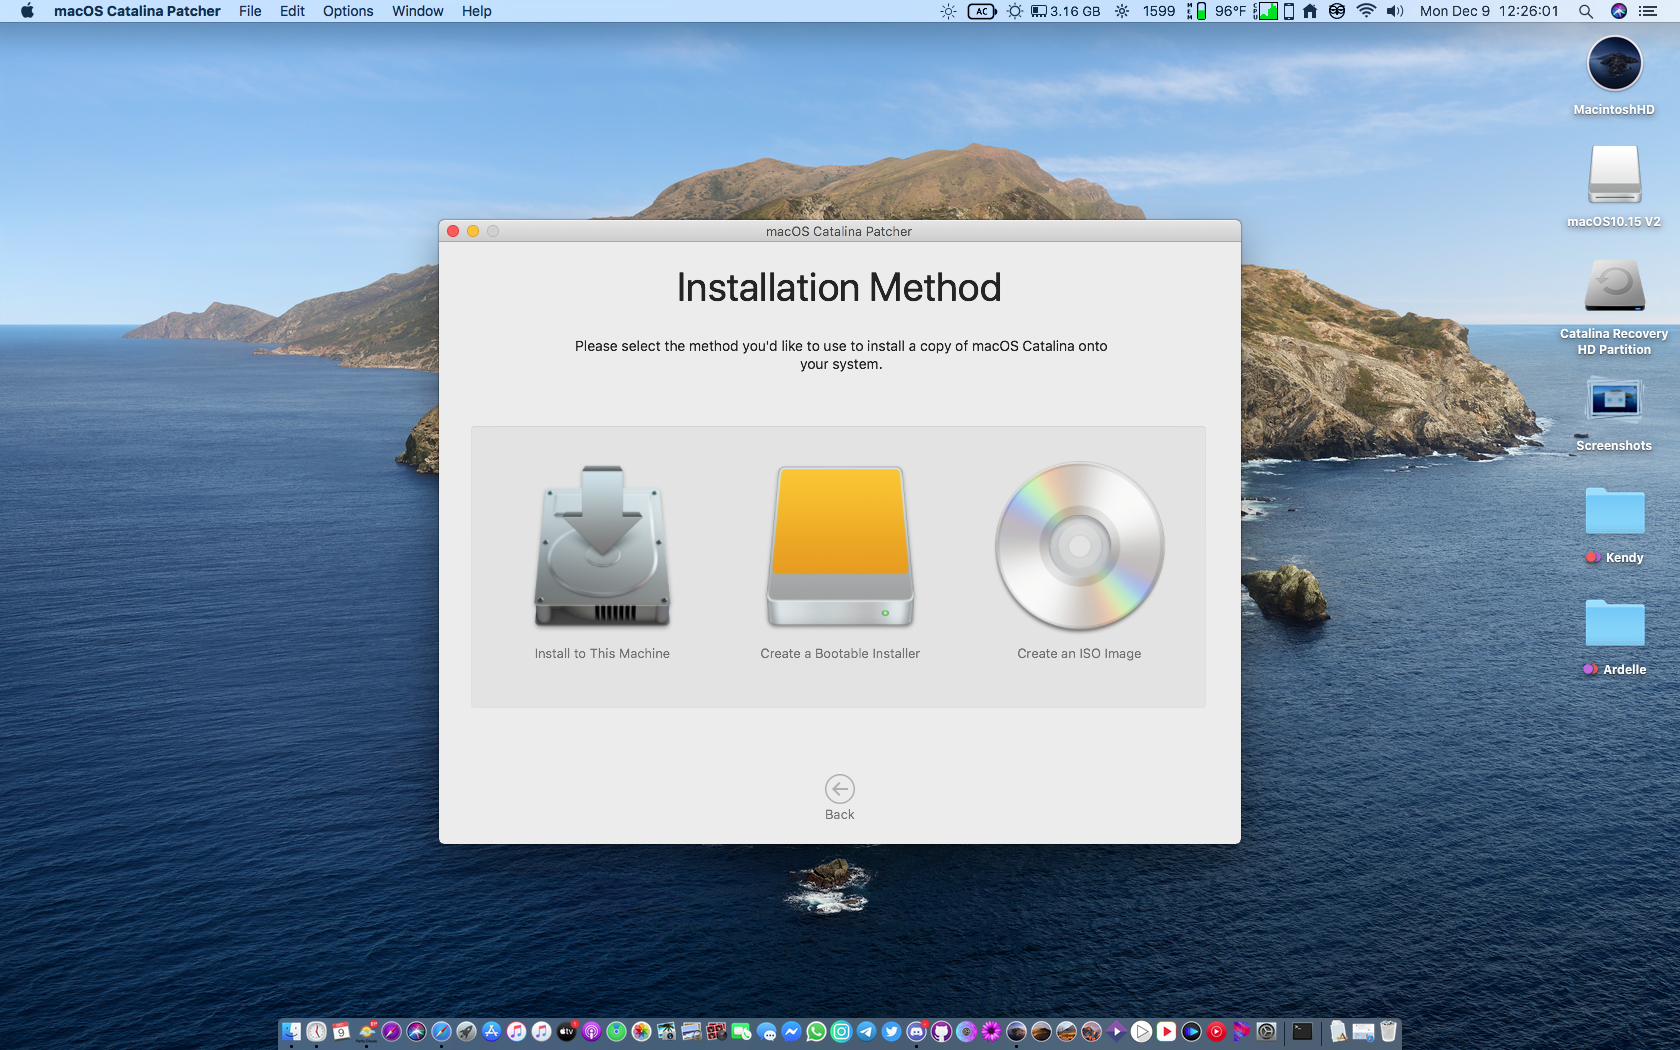Open Launchpad rocket icon in Dock
This screenshot has width=1680, height=1050.
pyautogui.click(x=466, y=1031)
